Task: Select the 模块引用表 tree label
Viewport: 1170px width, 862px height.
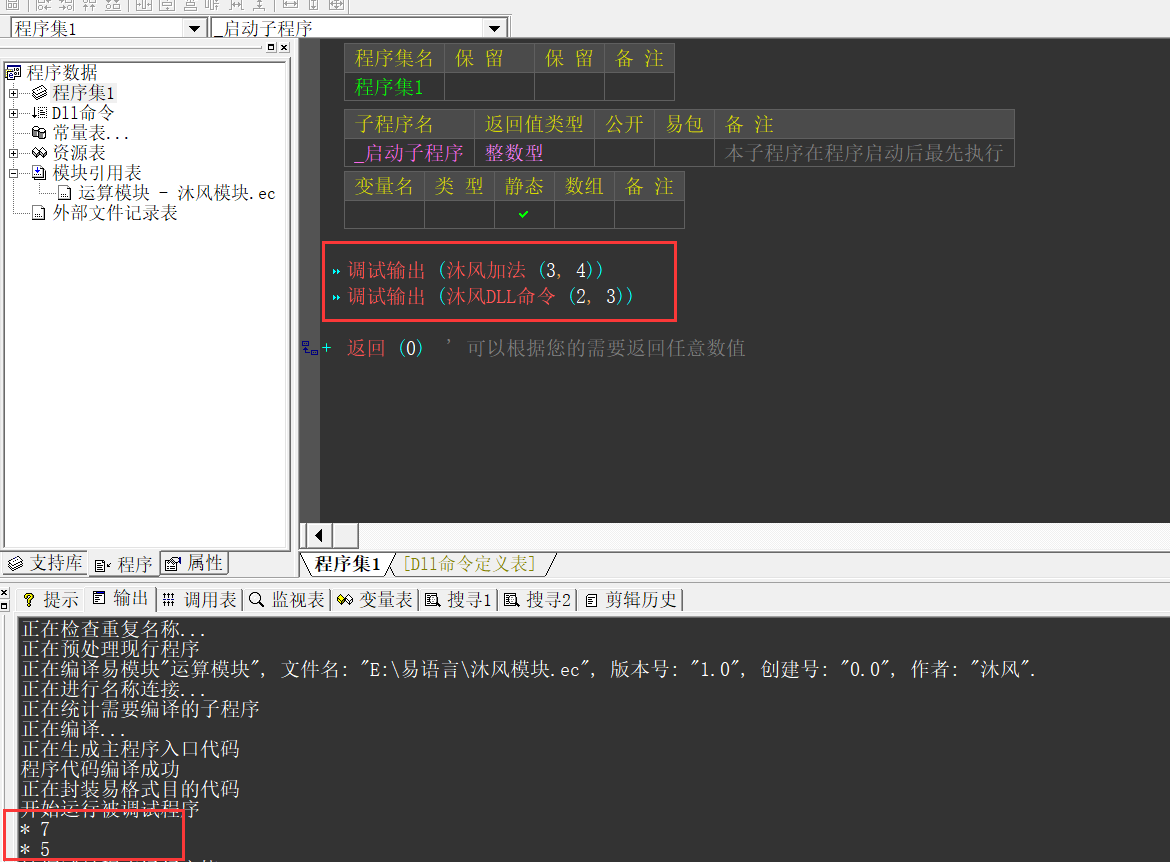Action: coord(97,173)
